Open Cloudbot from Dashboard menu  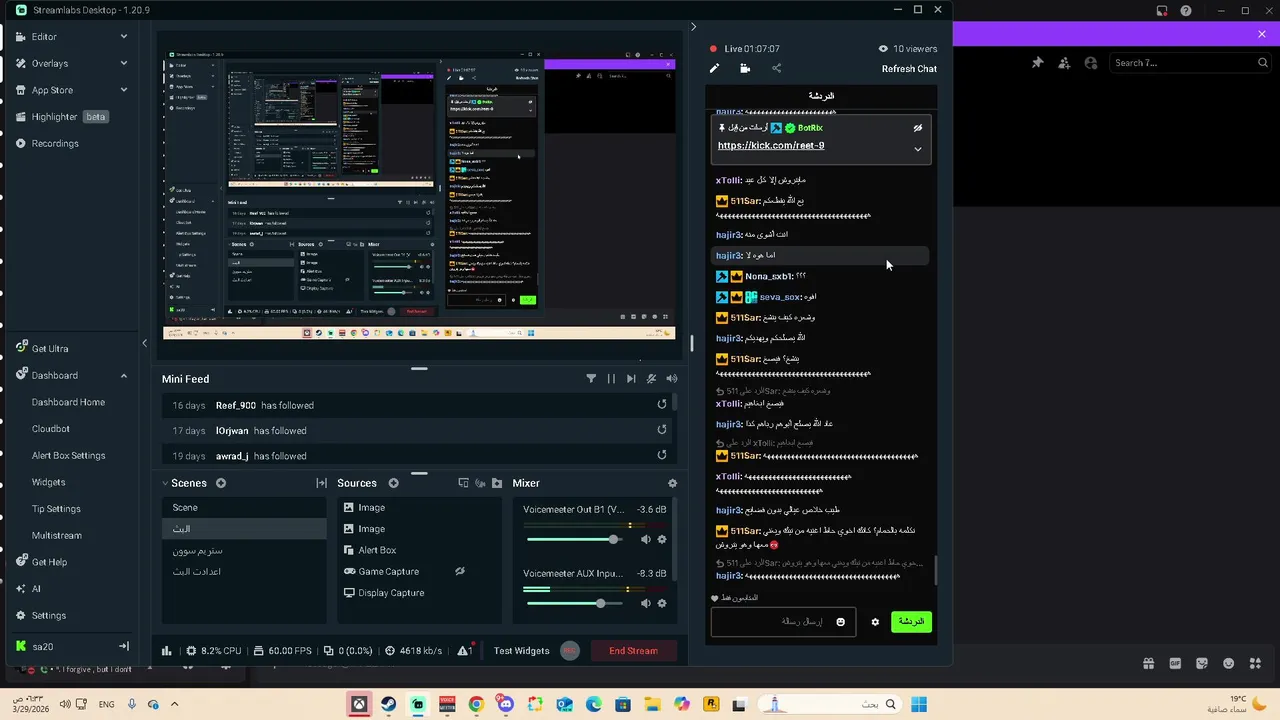pyautogui.click(x=51, y=428)
